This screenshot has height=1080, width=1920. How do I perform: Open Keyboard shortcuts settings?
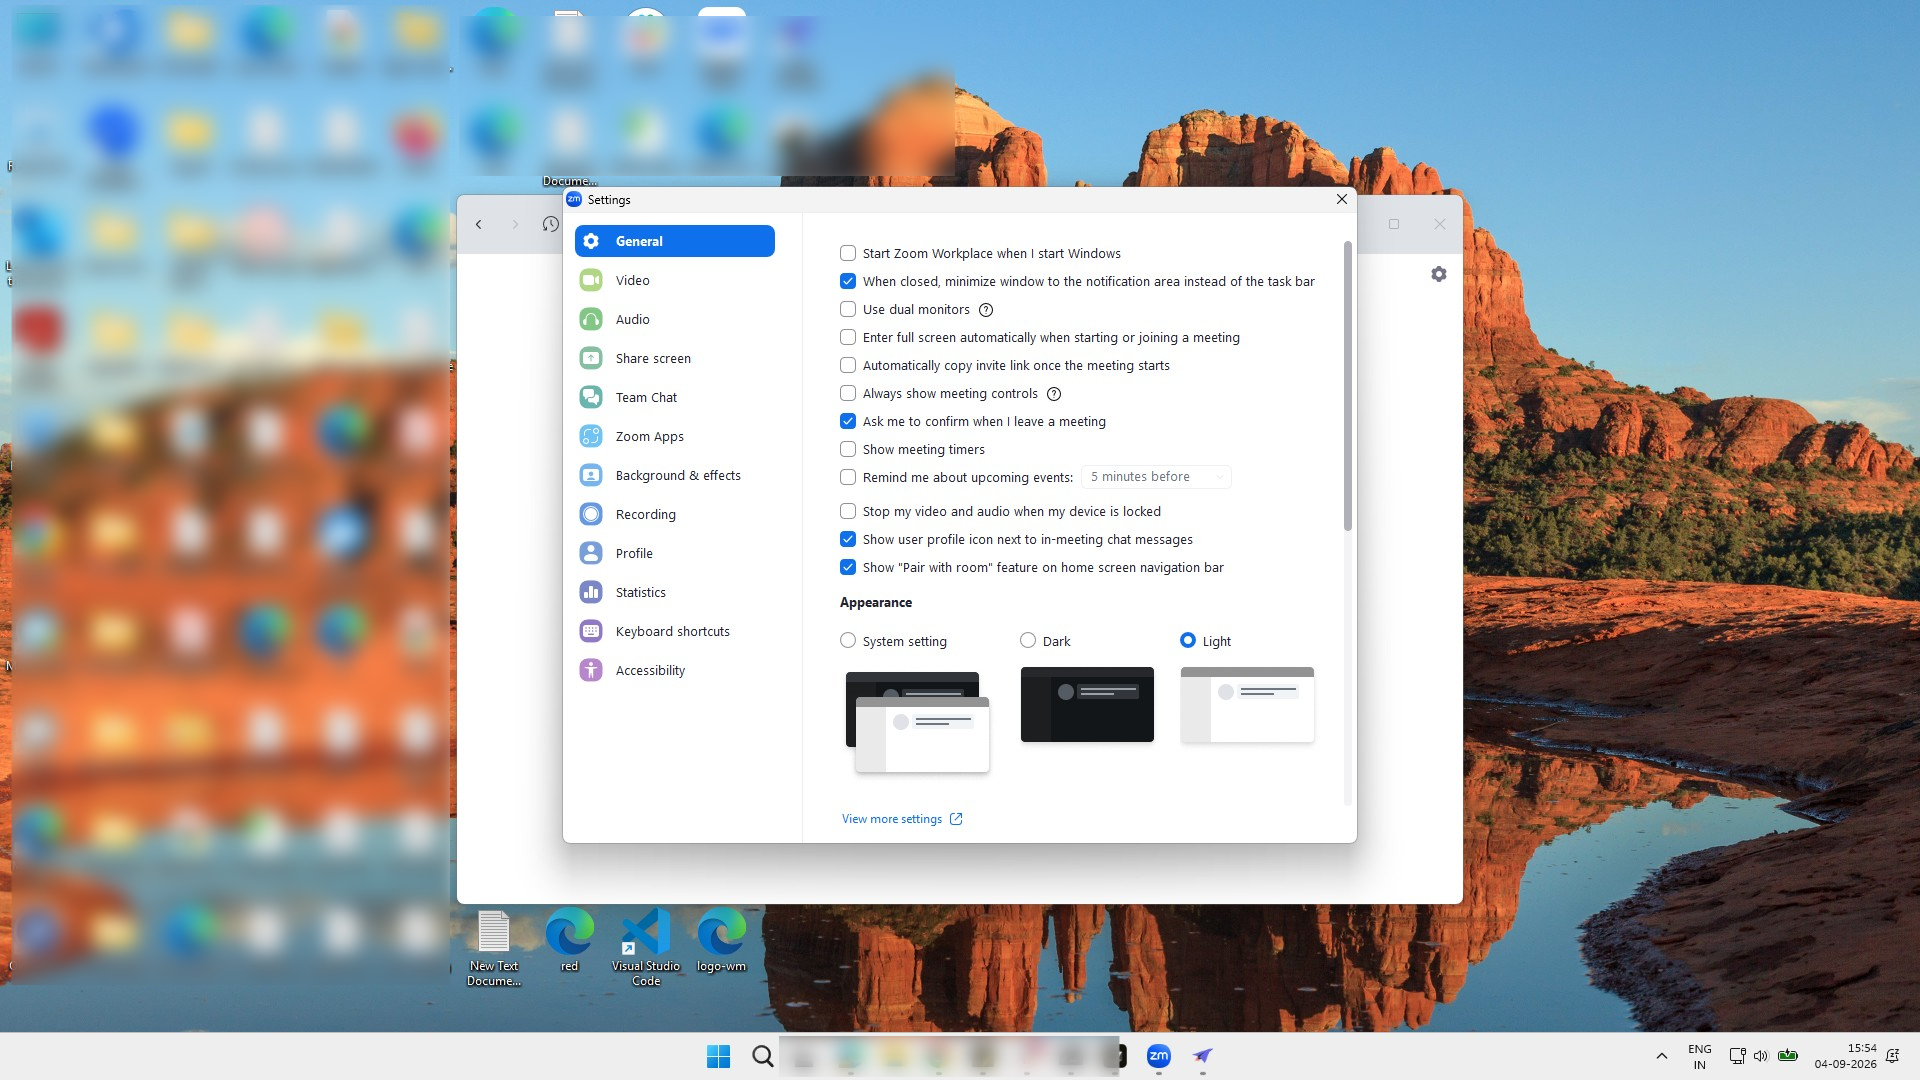tap(675, 631)
